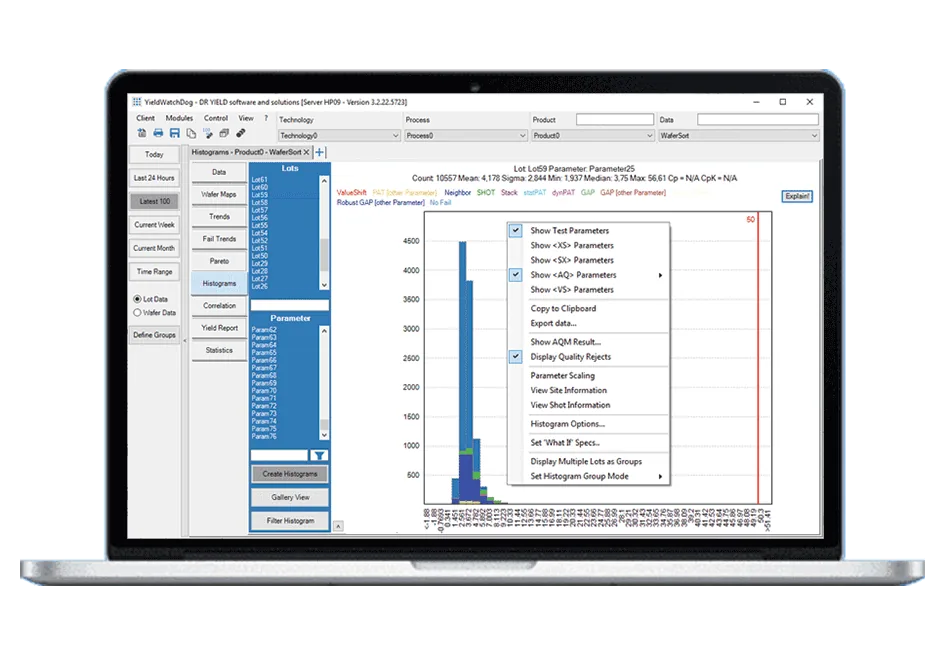Click the help question mark menu
Screen dimensions: 945x655
(x=266, y=118)
